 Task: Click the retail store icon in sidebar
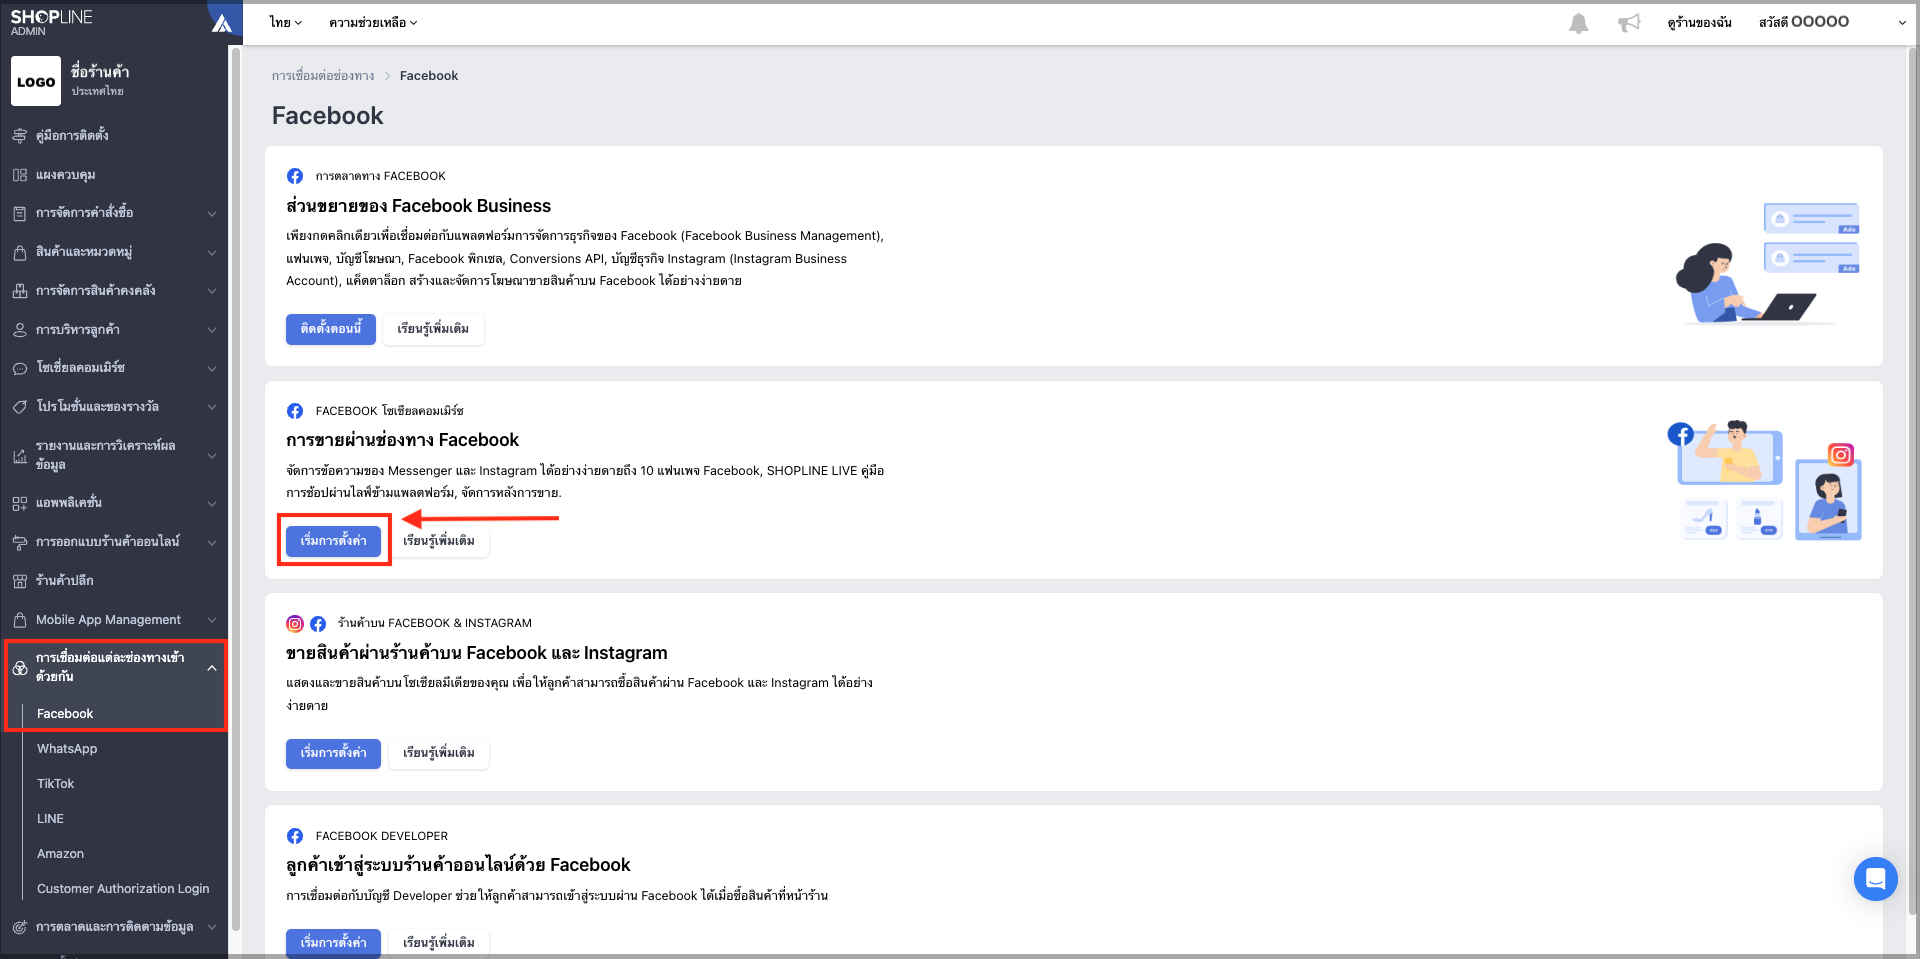pos(20,581)
